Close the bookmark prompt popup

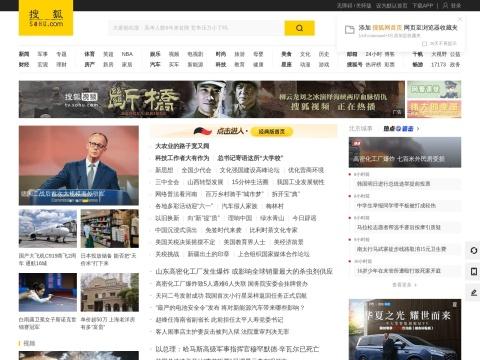click(x=460, y=19)
